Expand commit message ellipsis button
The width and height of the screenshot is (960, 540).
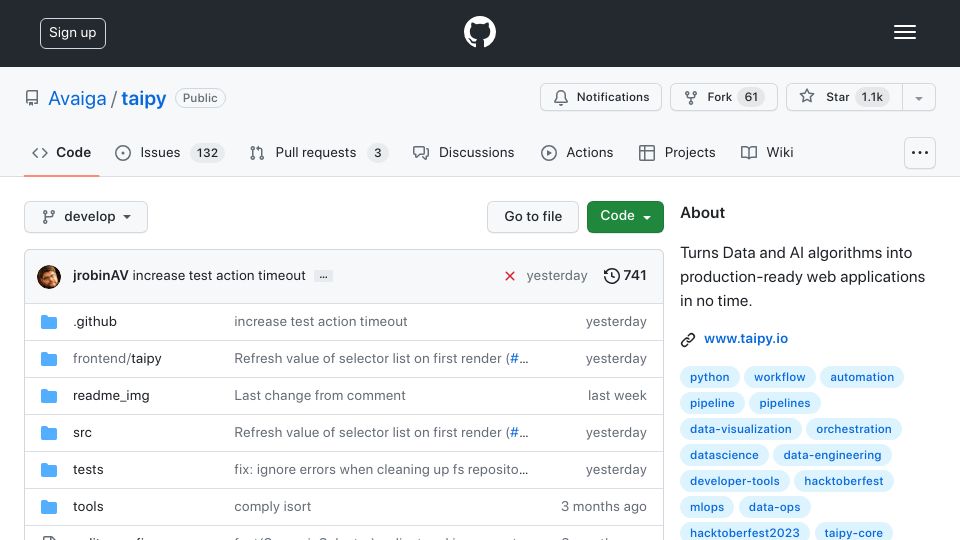click(x=323, y=276)
